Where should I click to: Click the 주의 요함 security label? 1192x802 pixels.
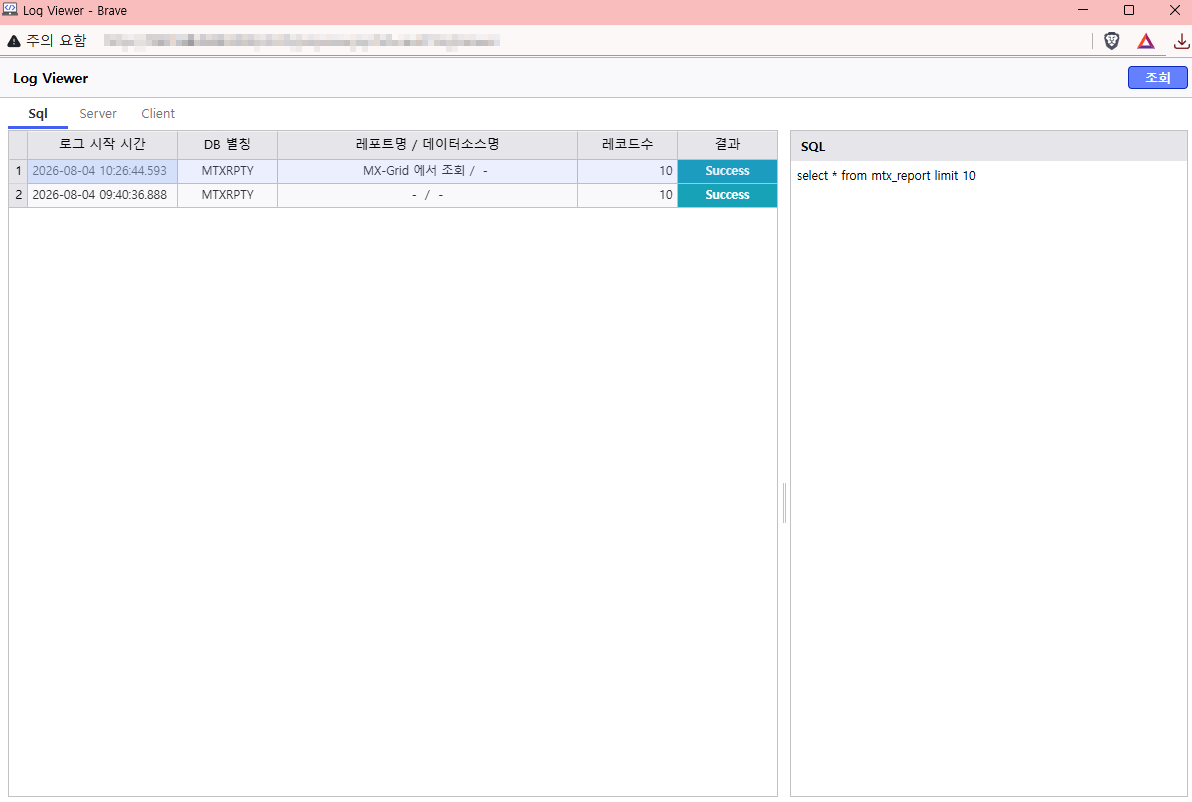pos(56,41)
